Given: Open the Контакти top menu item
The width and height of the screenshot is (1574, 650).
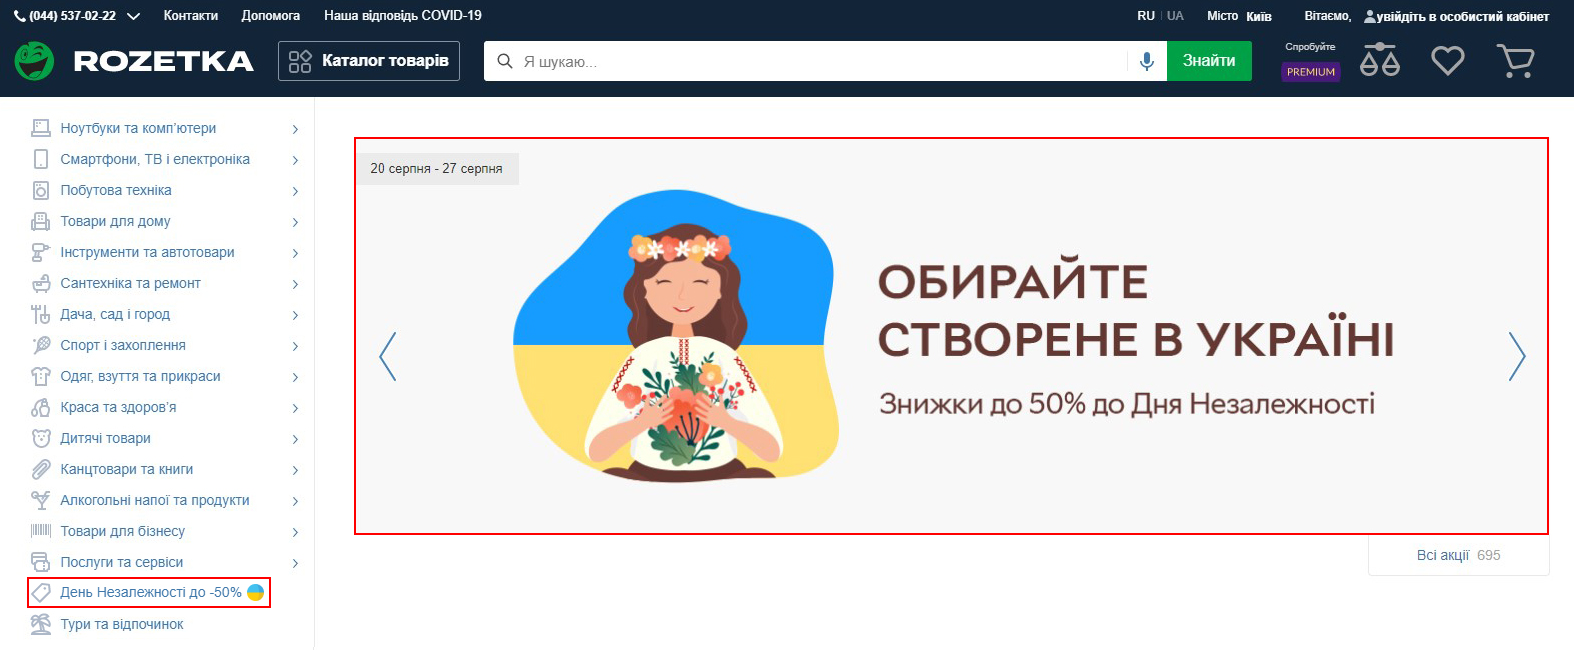Looking at the screenshot, I should (191, 16).
